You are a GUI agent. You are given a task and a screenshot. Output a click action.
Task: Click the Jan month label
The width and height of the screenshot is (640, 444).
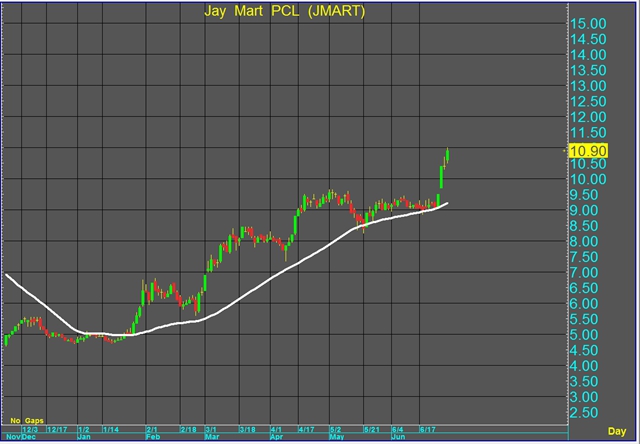coord(84,437)
